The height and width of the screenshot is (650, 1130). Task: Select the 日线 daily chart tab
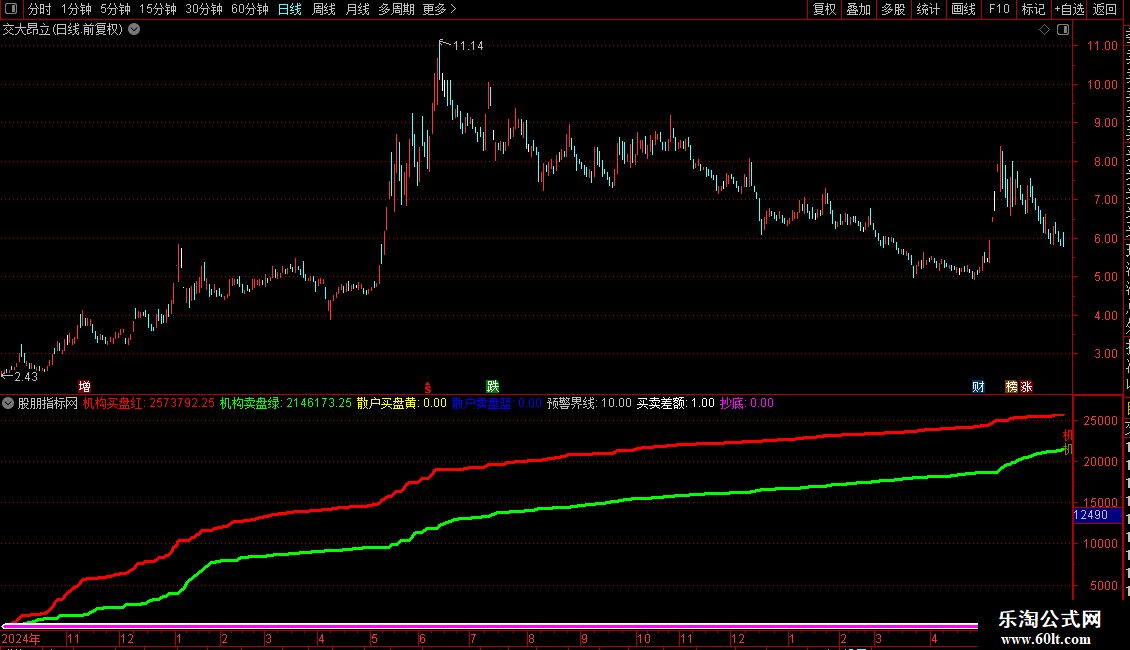tap(290, 9)
